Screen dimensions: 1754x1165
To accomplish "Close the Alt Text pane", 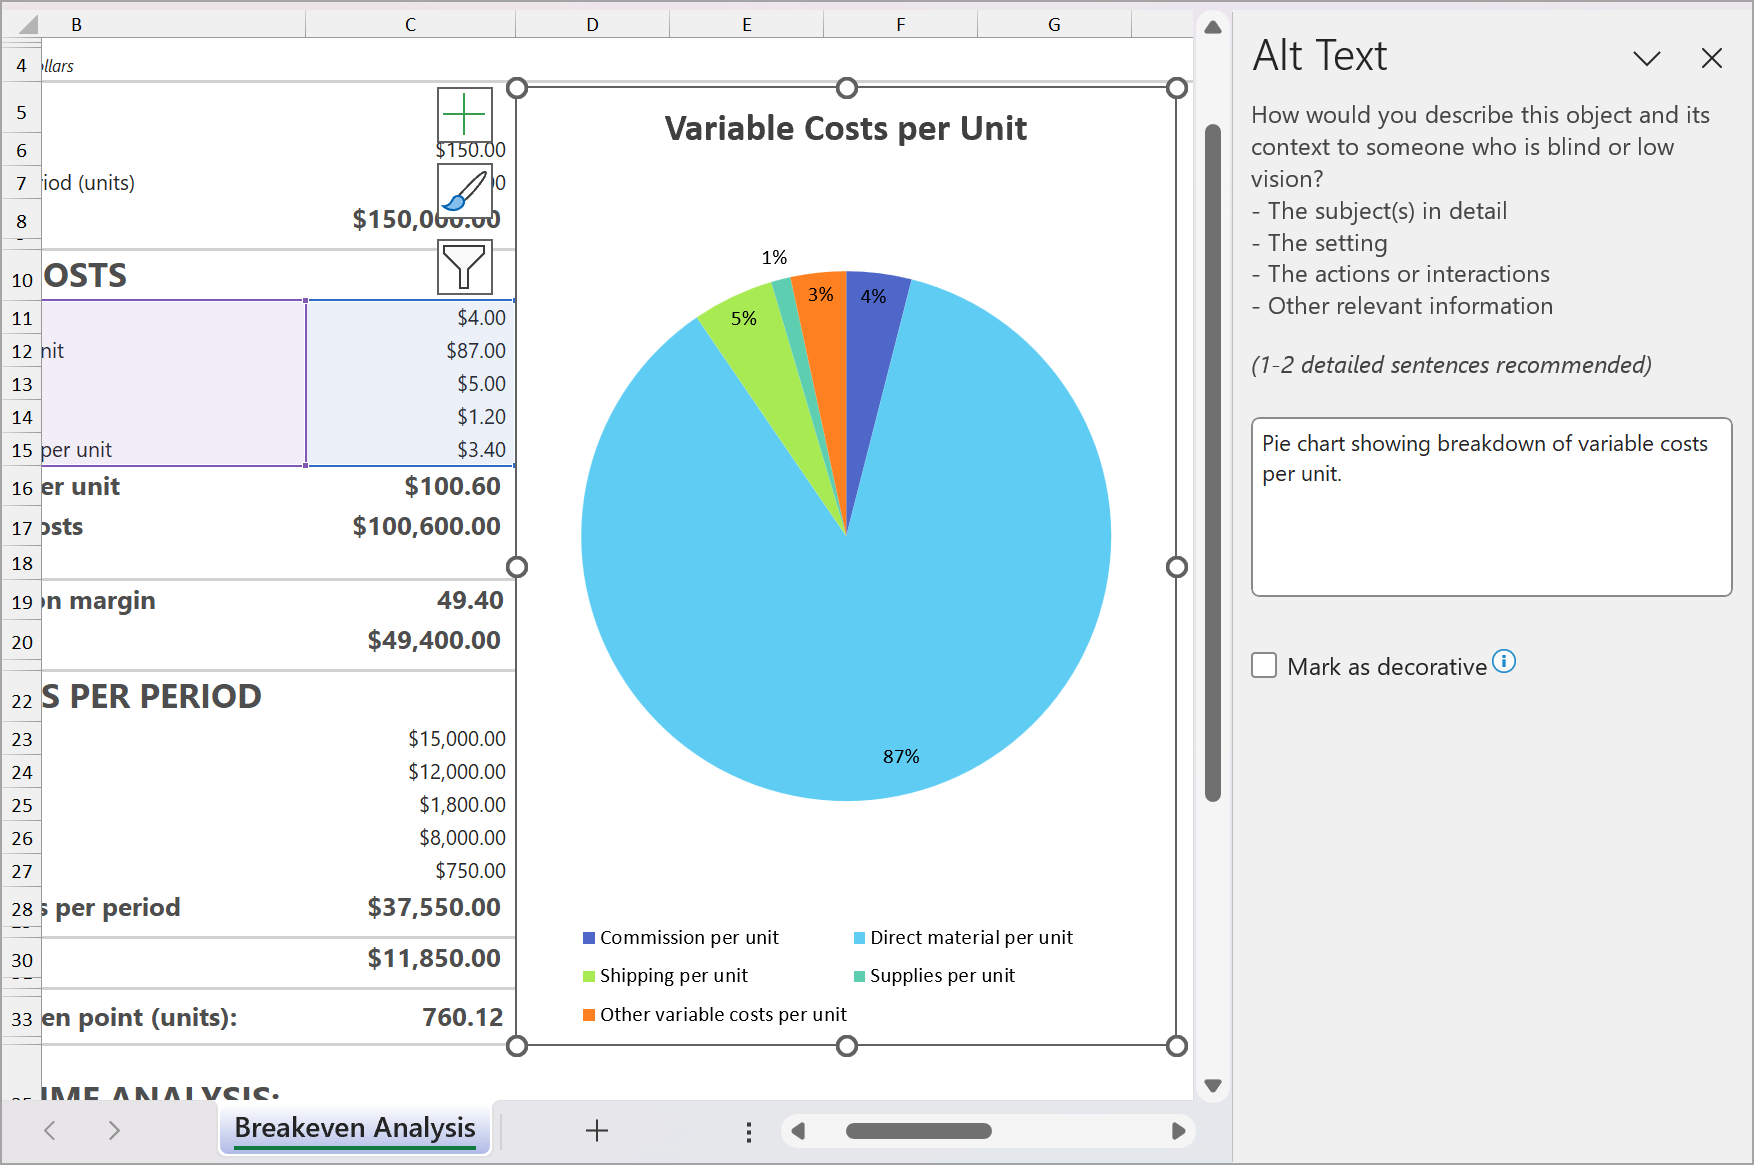I will pyautogui.click(x=1712, y=58).
